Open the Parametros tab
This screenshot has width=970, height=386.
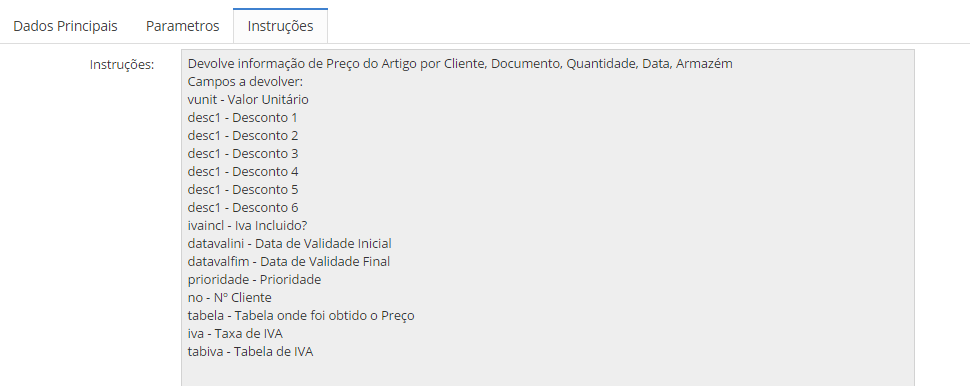(x=182, y=26)
